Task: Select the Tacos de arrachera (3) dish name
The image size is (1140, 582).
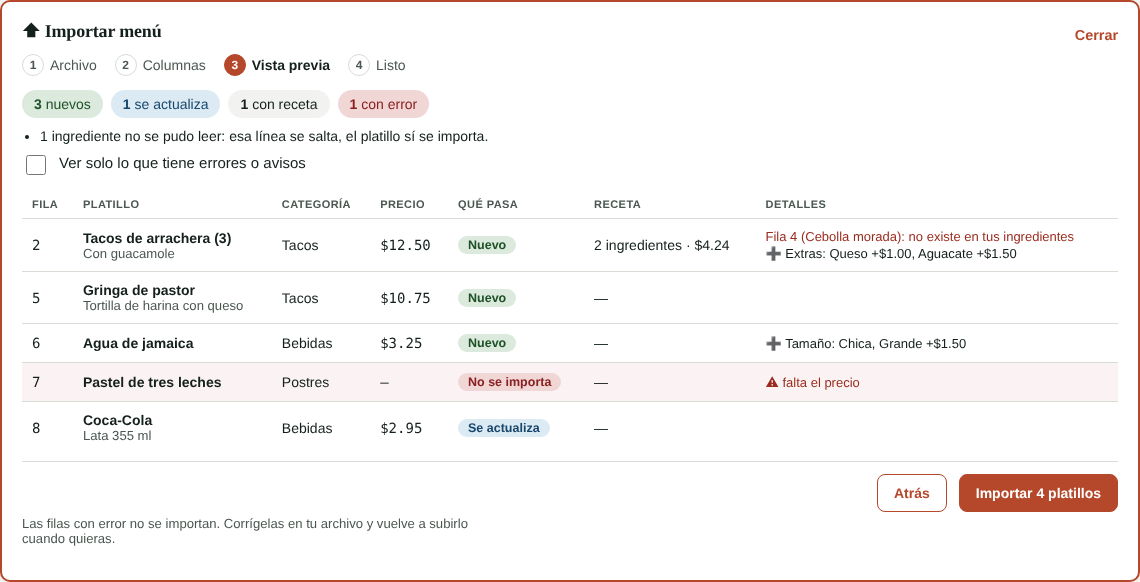Action: pyautogui.click(x=157, y=238)
